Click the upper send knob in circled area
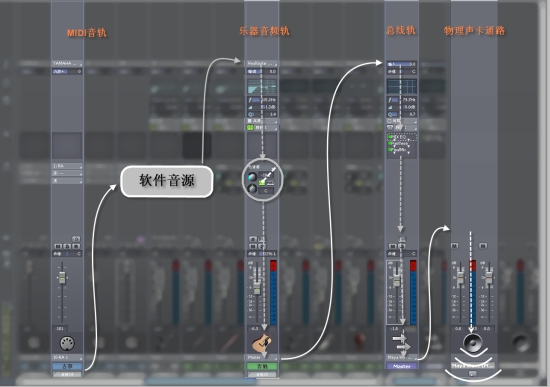550x387 pixels. [x=252, y=176]
